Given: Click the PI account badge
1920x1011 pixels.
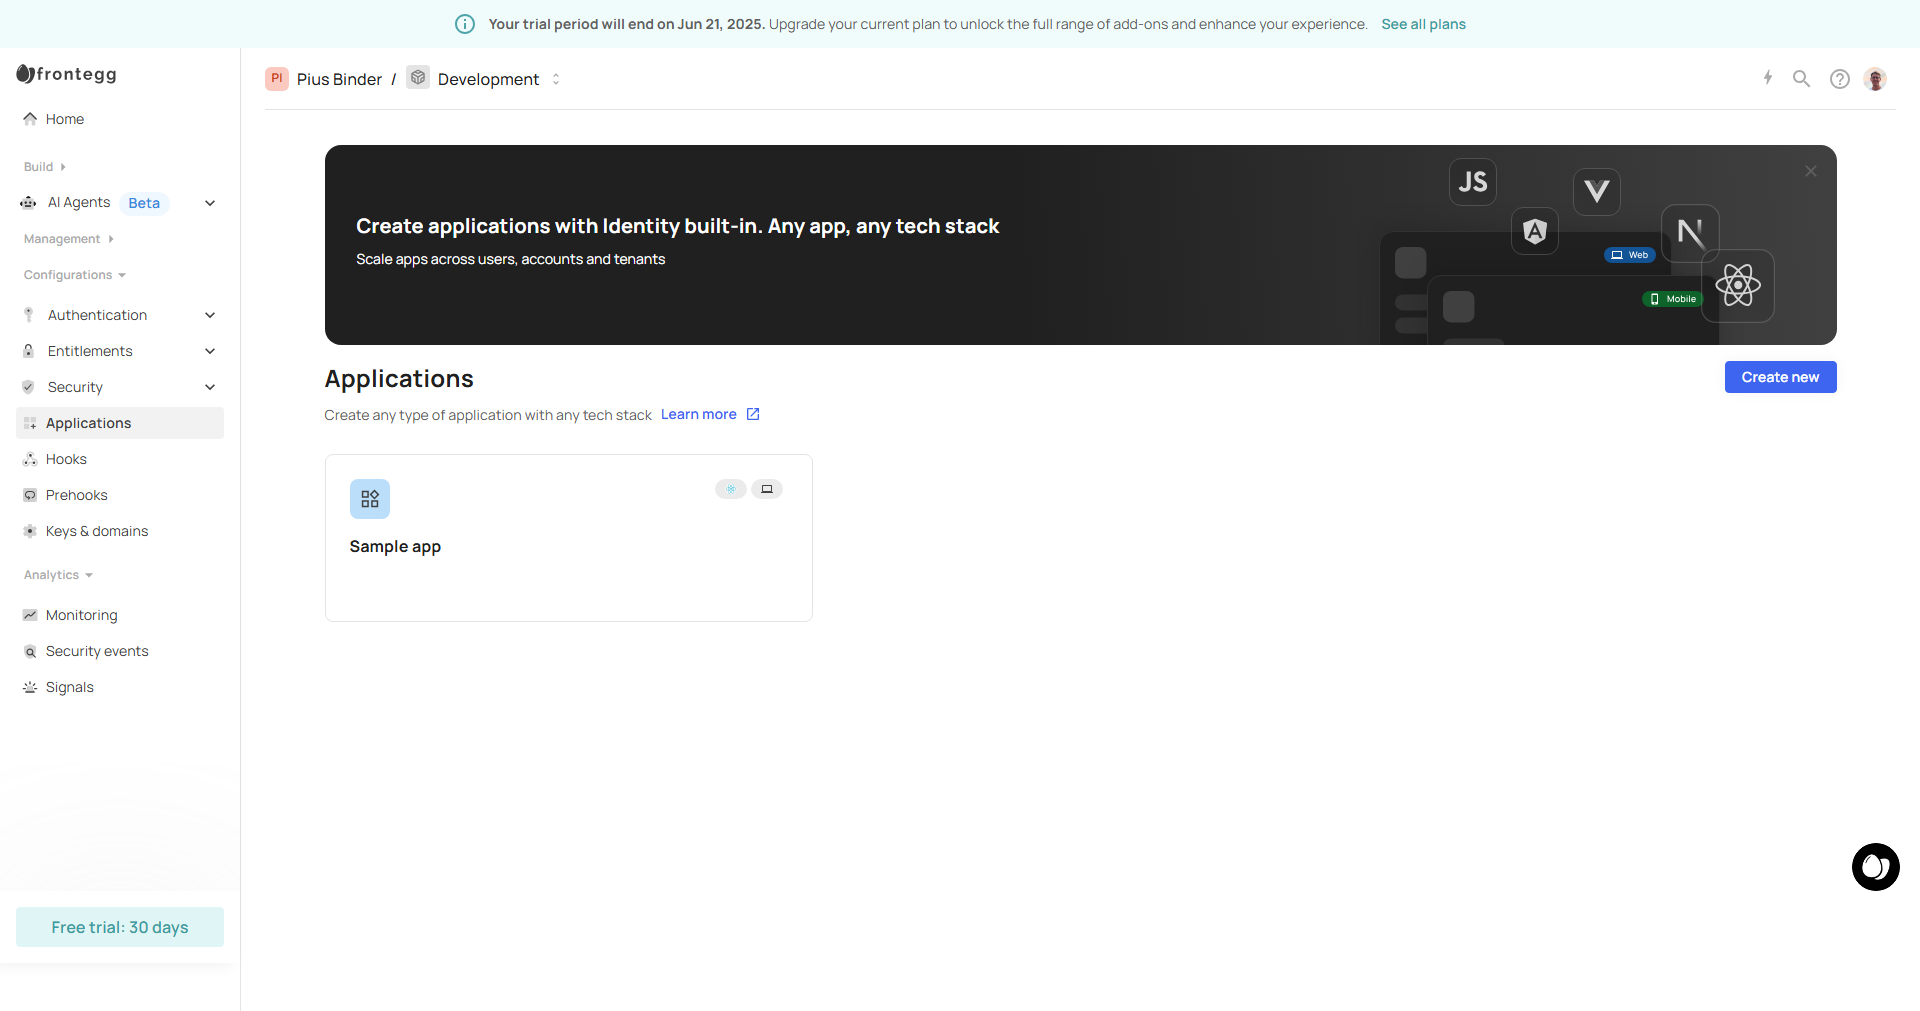Looking at the screenshot, I should pos(277,79).
